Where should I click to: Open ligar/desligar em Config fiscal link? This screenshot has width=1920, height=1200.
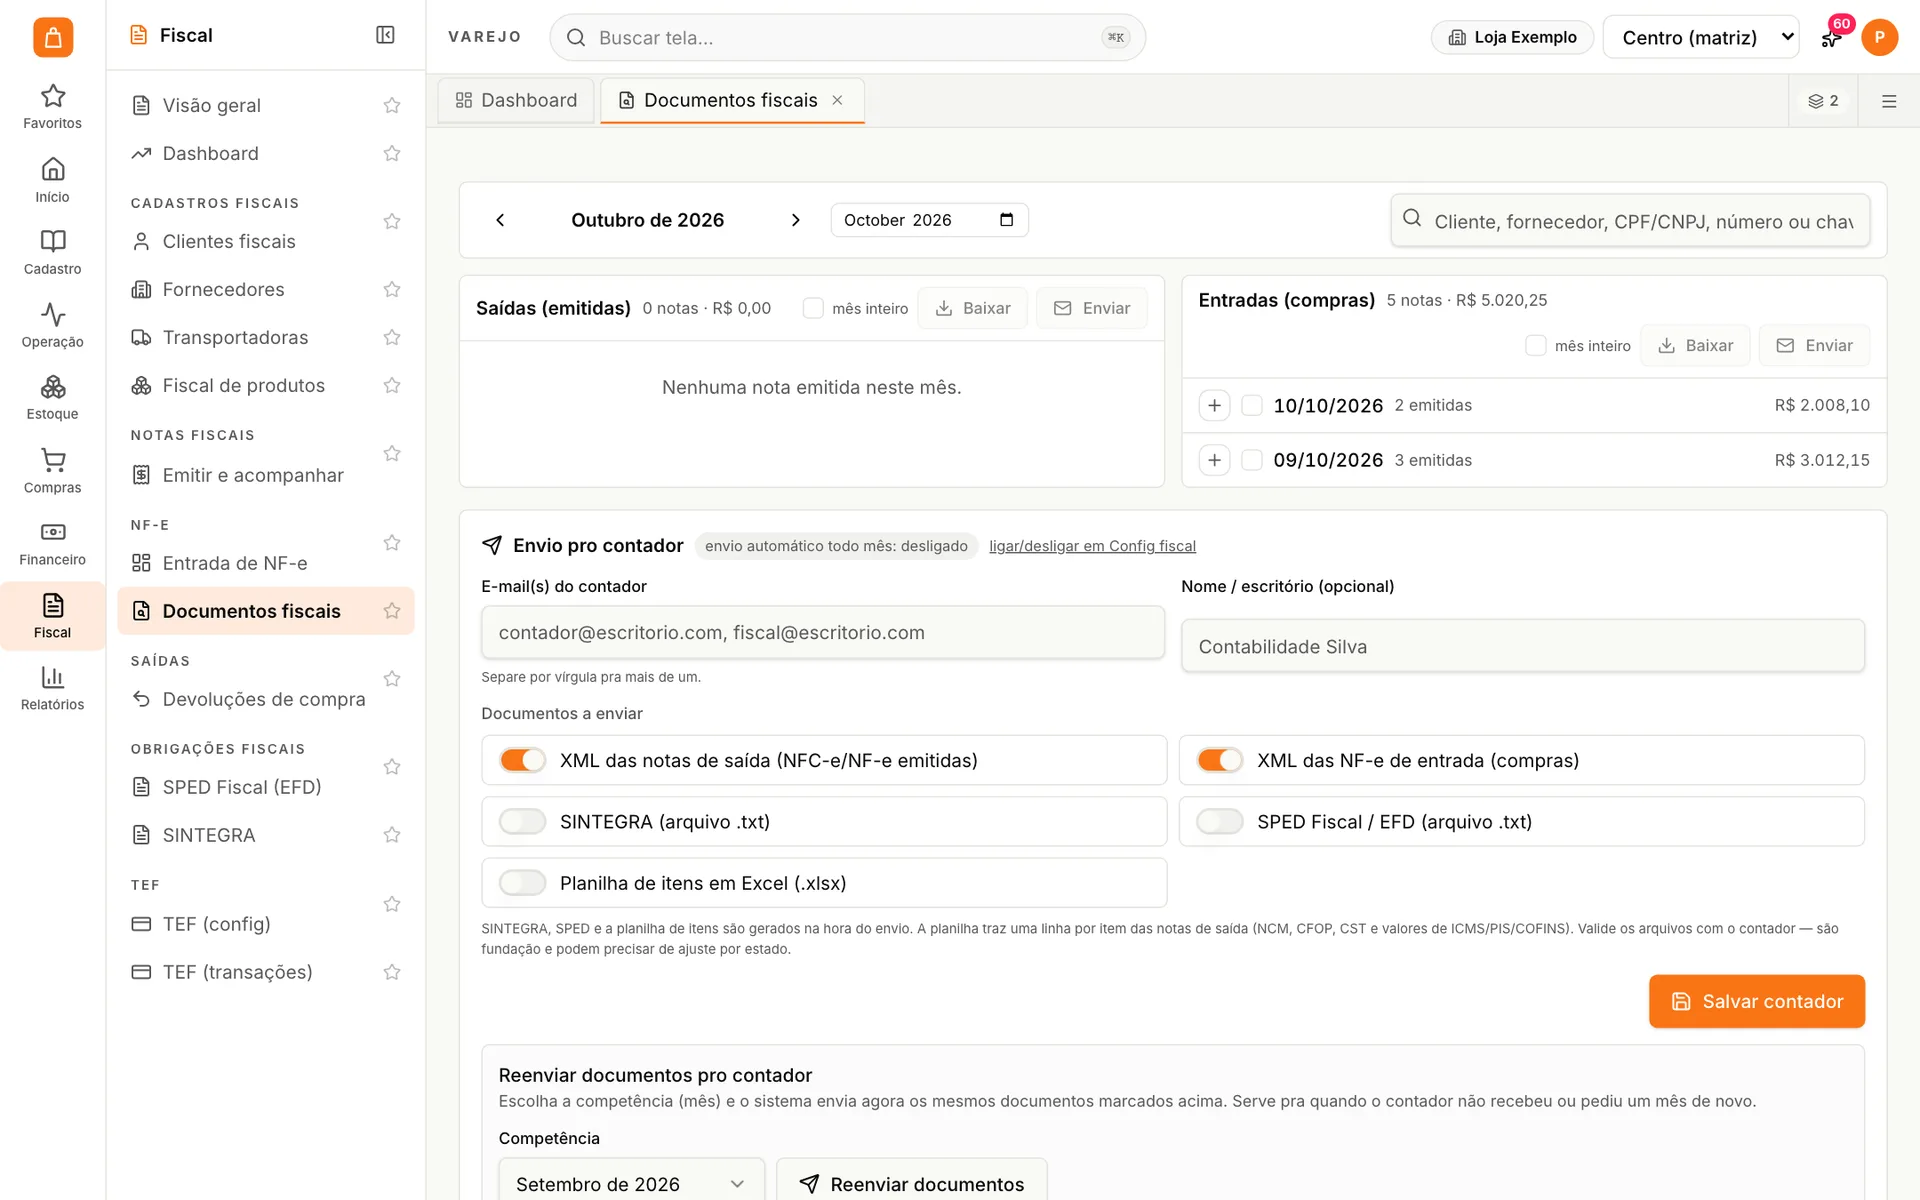[1092, 546]
